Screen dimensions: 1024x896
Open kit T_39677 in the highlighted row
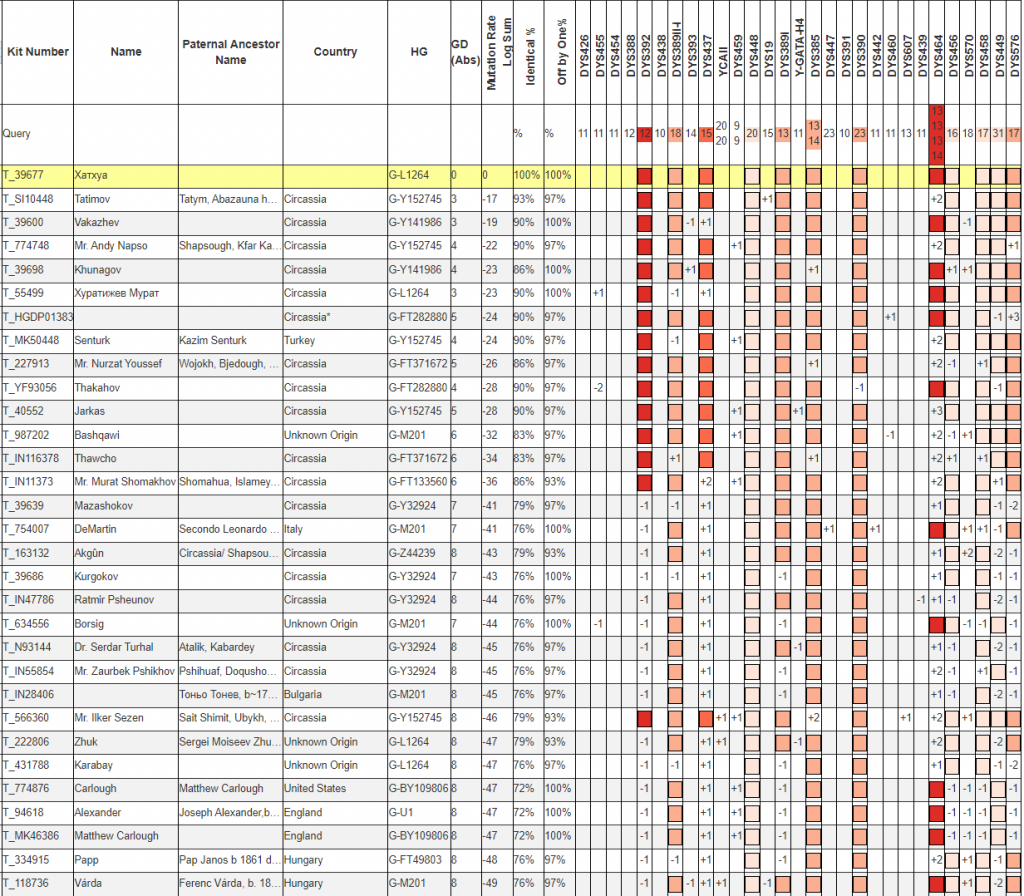24,175
